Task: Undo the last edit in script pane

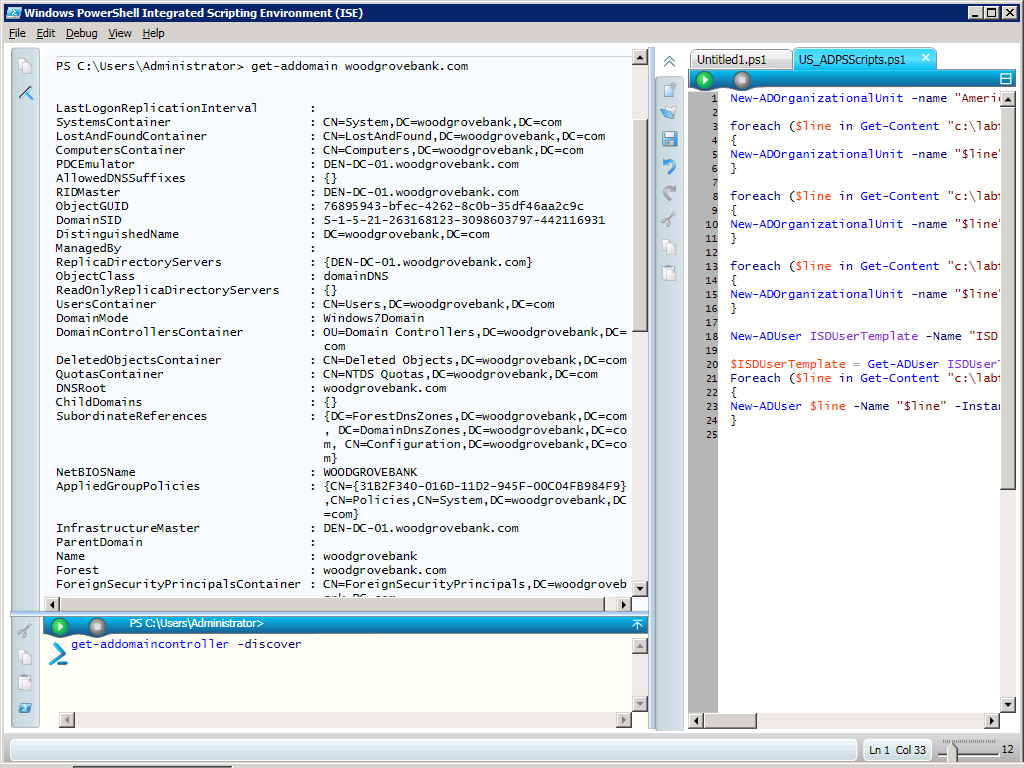Action: [x=669, y=166]
